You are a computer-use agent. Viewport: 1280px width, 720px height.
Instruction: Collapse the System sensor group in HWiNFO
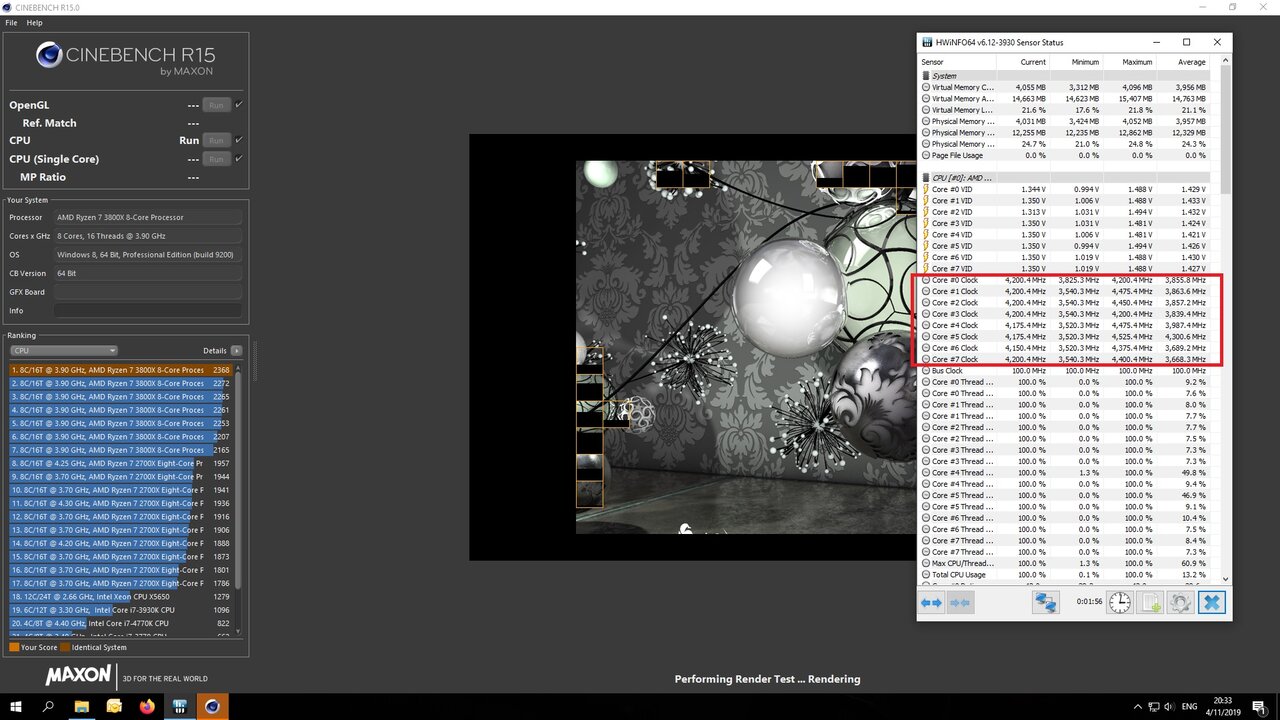coord(926,76)
